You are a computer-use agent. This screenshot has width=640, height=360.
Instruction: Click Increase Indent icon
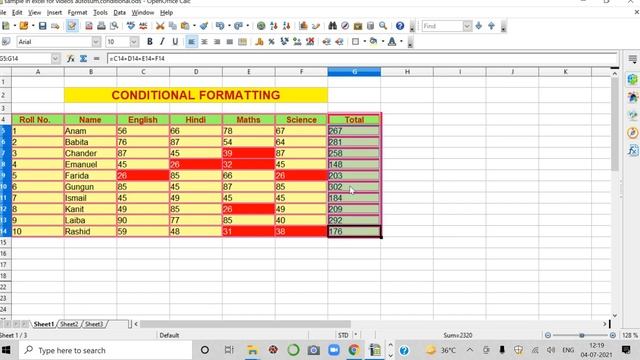(x=339, y=42)
